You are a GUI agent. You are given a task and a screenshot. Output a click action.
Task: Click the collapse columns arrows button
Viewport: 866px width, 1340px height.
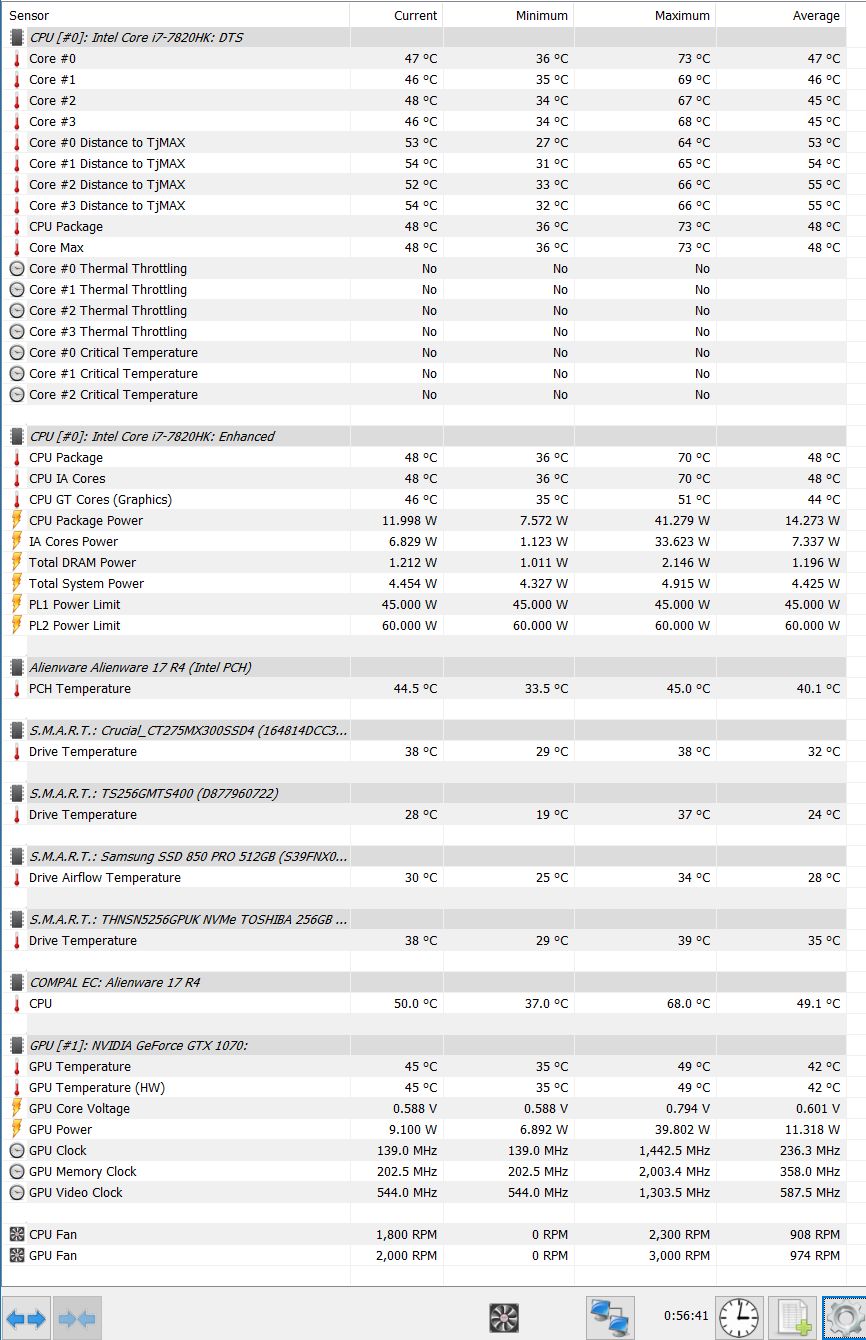tap(78, 1318)
